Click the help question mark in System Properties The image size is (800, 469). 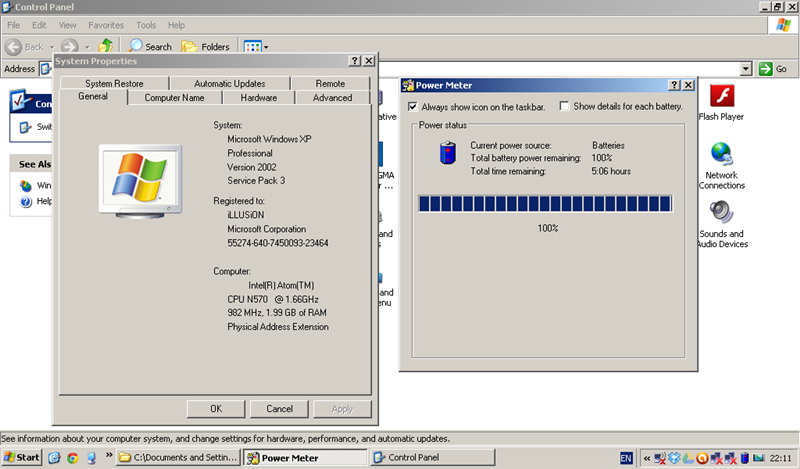(x=355, y=61)
